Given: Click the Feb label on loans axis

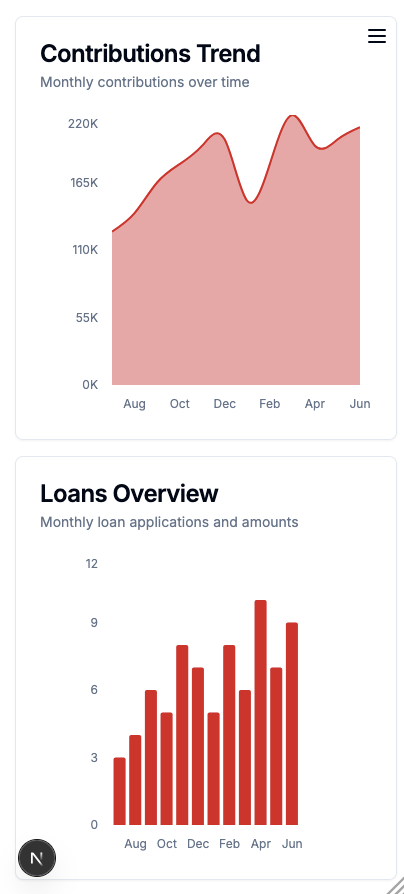Looking at the screenshot, I should (x=229, y=844).
